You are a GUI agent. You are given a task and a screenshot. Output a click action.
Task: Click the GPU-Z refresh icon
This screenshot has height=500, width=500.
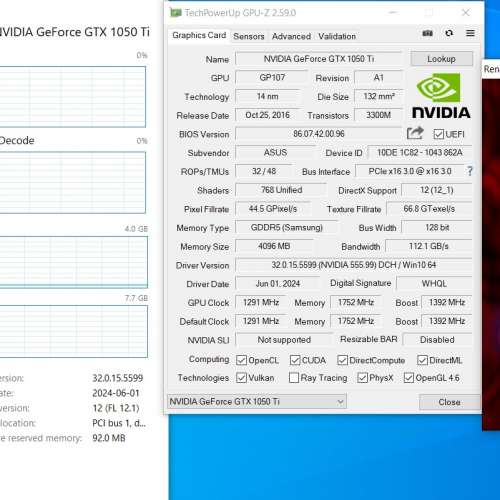click(x=449, y=33)
